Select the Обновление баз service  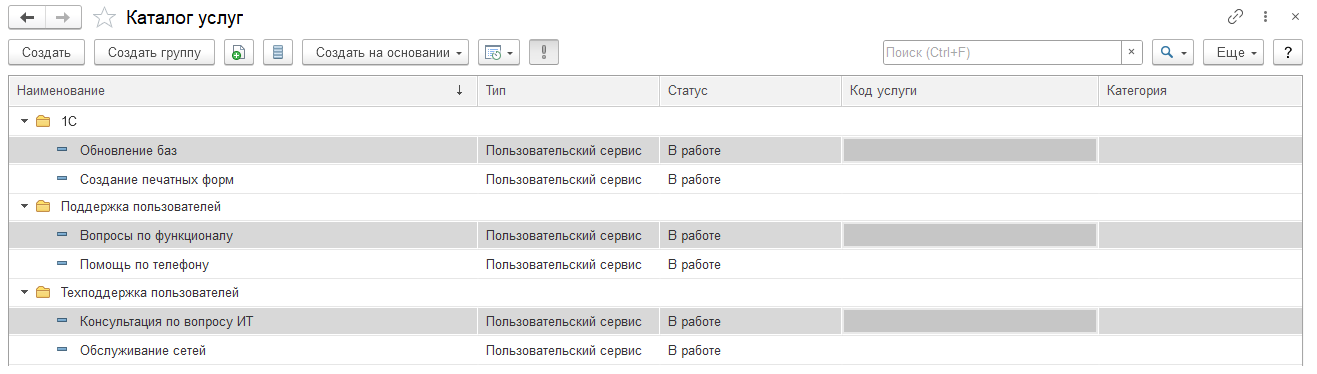tap(128, 150)
